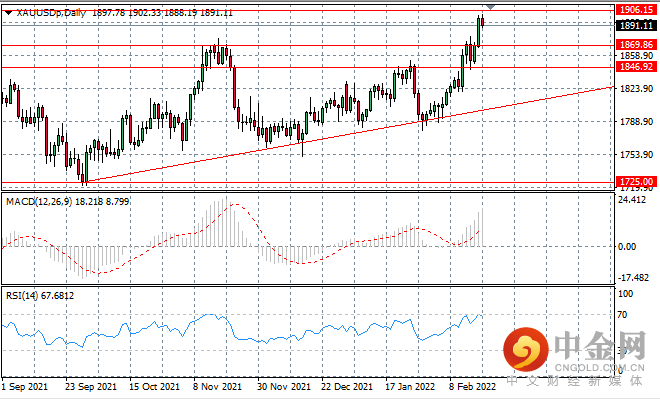
Task: Click the 1858.90 price axis value
Action: tap(636, 56)
